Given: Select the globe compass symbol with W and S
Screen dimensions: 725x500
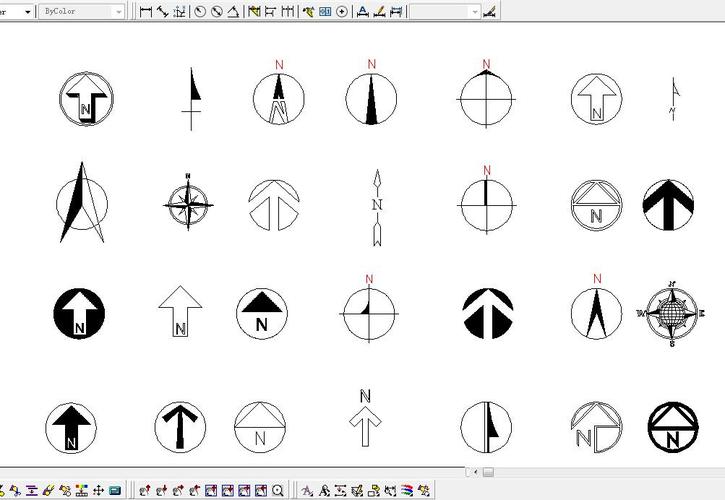Looking at the screenshot, I should [671, 313].
